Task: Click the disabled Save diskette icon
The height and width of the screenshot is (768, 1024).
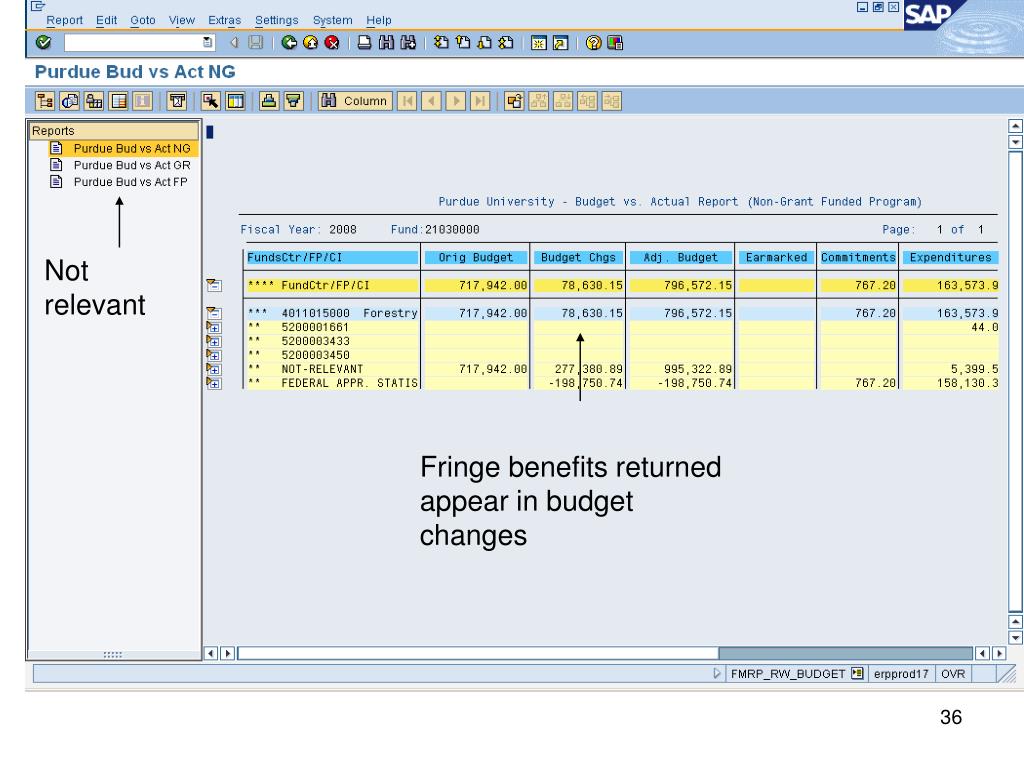Action: point(256,42)
